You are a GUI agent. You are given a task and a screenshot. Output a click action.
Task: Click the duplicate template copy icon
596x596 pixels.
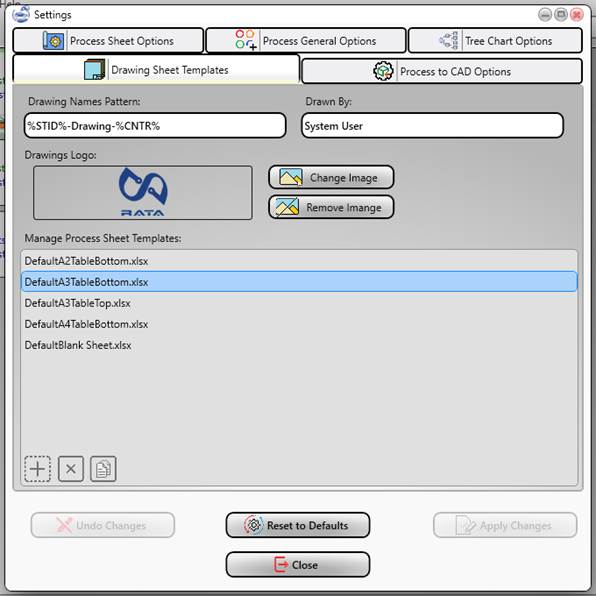point(103,469)
